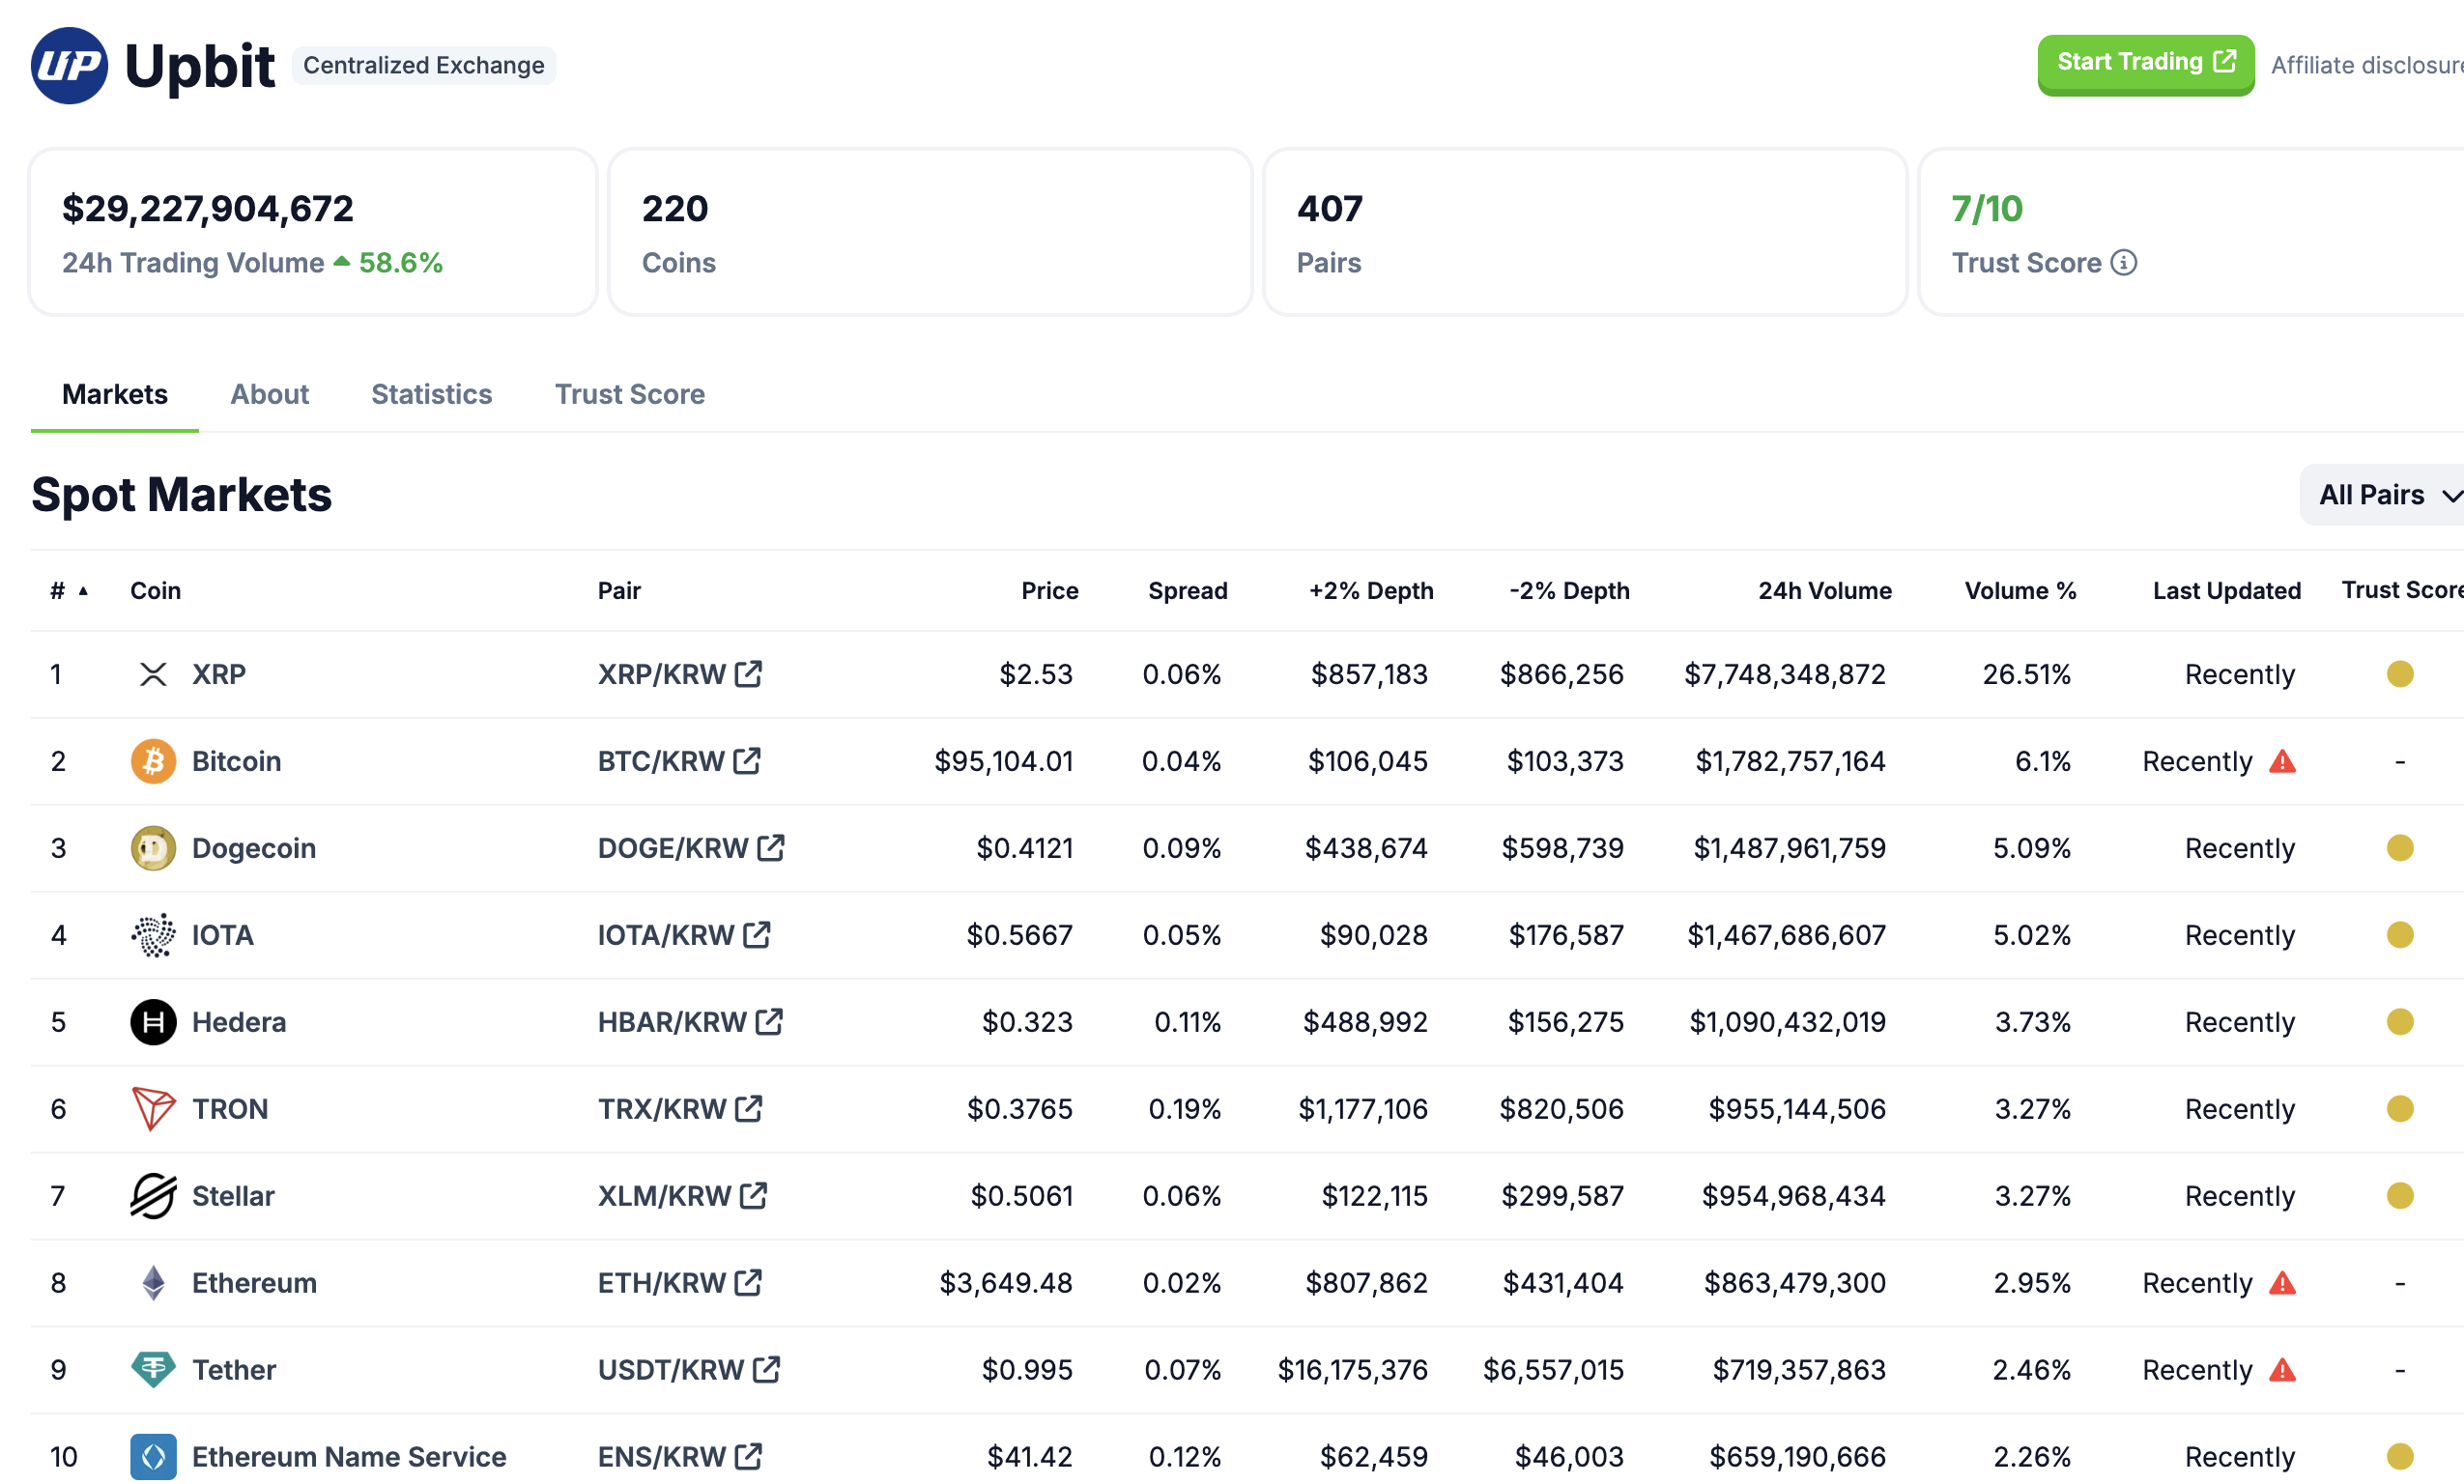Sort table by # column arrow
The width and height of the screenshot is (2464, 1484).
pyautogui.click(x=83, y=591)
